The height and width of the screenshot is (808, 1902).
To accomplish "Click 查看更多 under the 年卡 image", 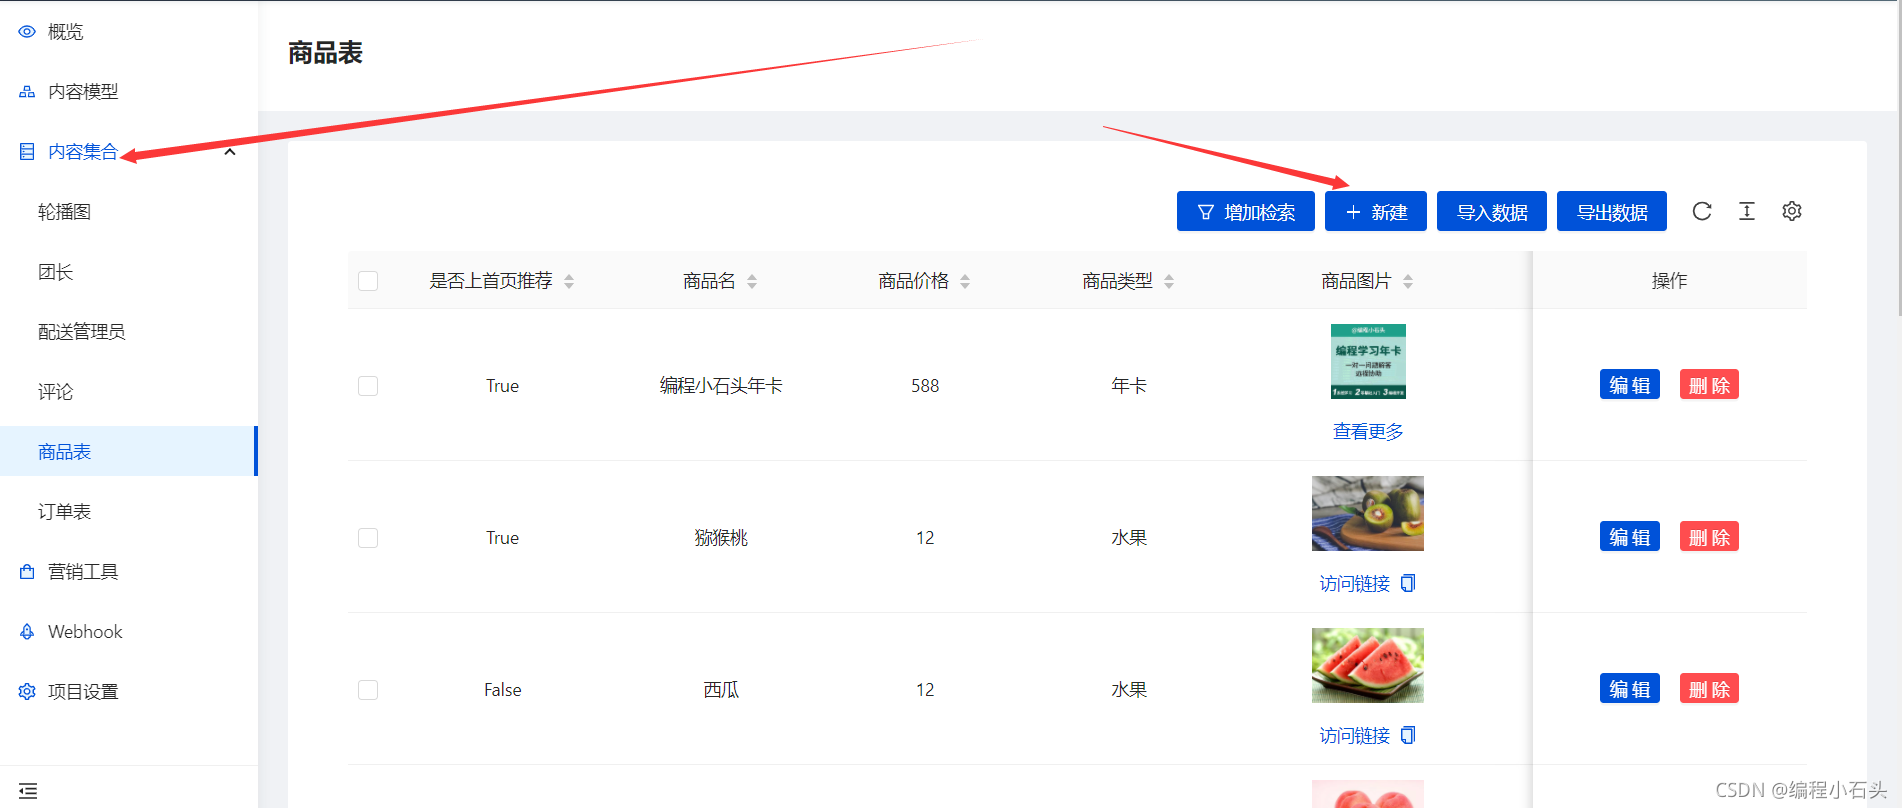I will (x=1368, y=431).
